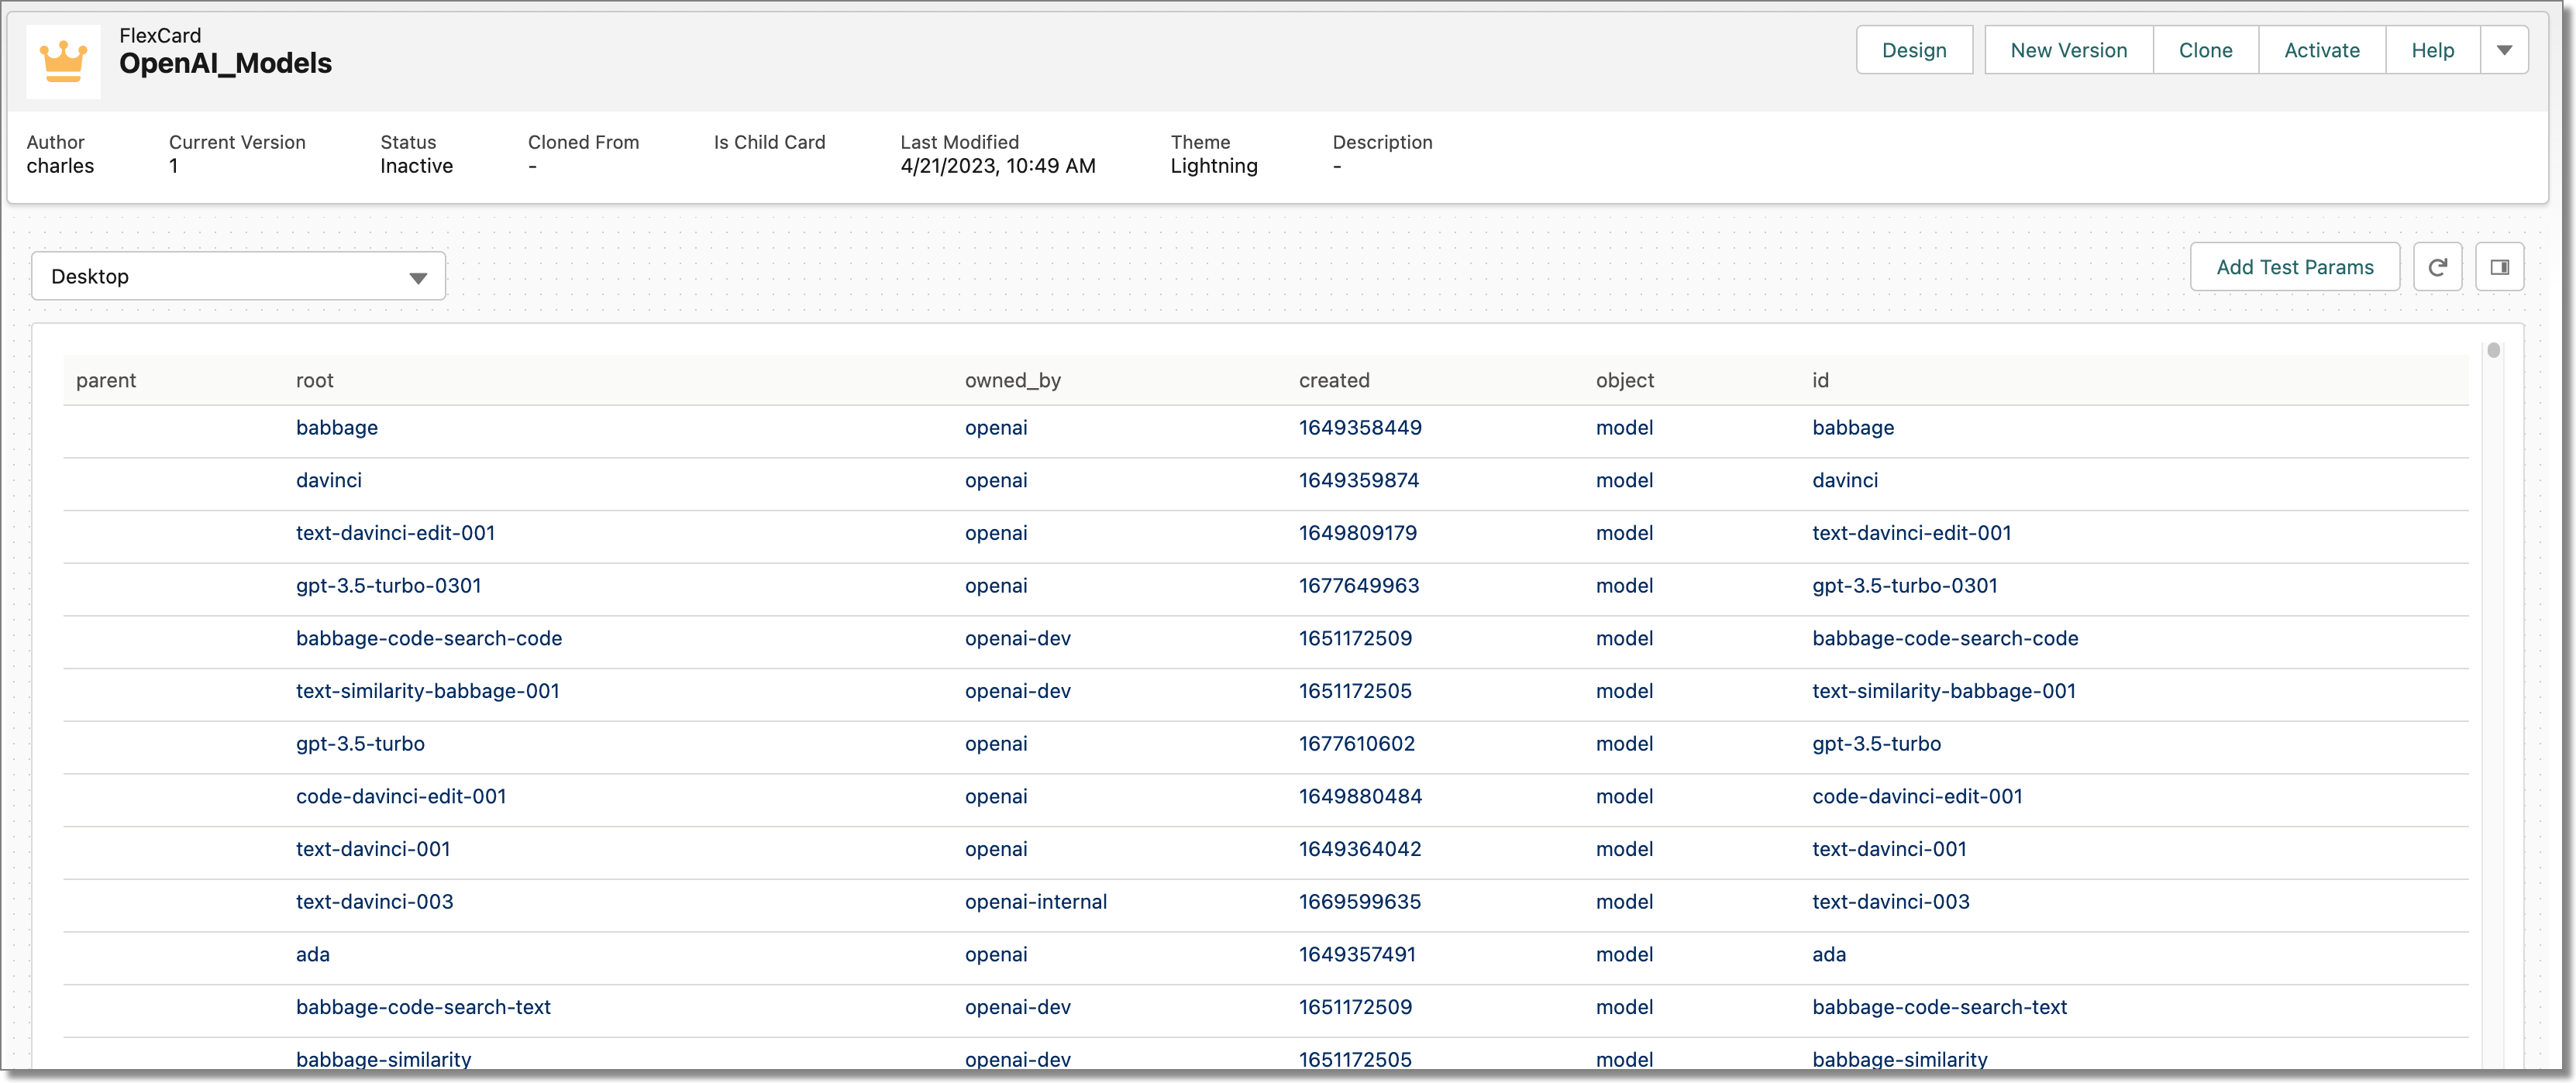Click the Author value 'charles'
This screenshot has height=1083, width=2576.
[x=60, y=166]
